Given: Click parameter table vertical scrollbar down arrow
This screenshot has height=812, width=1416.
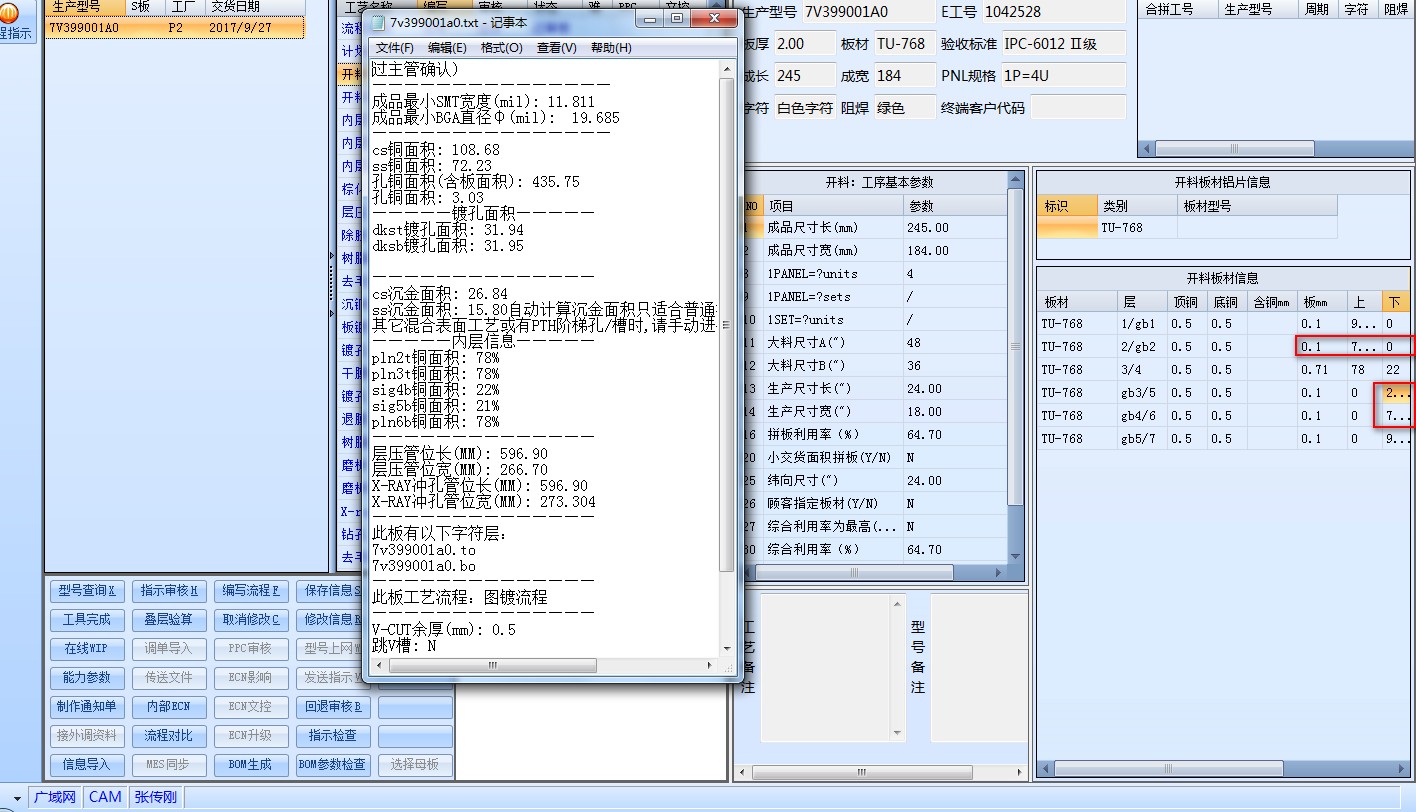Looking at the screenshot, I should point(1016,557).
